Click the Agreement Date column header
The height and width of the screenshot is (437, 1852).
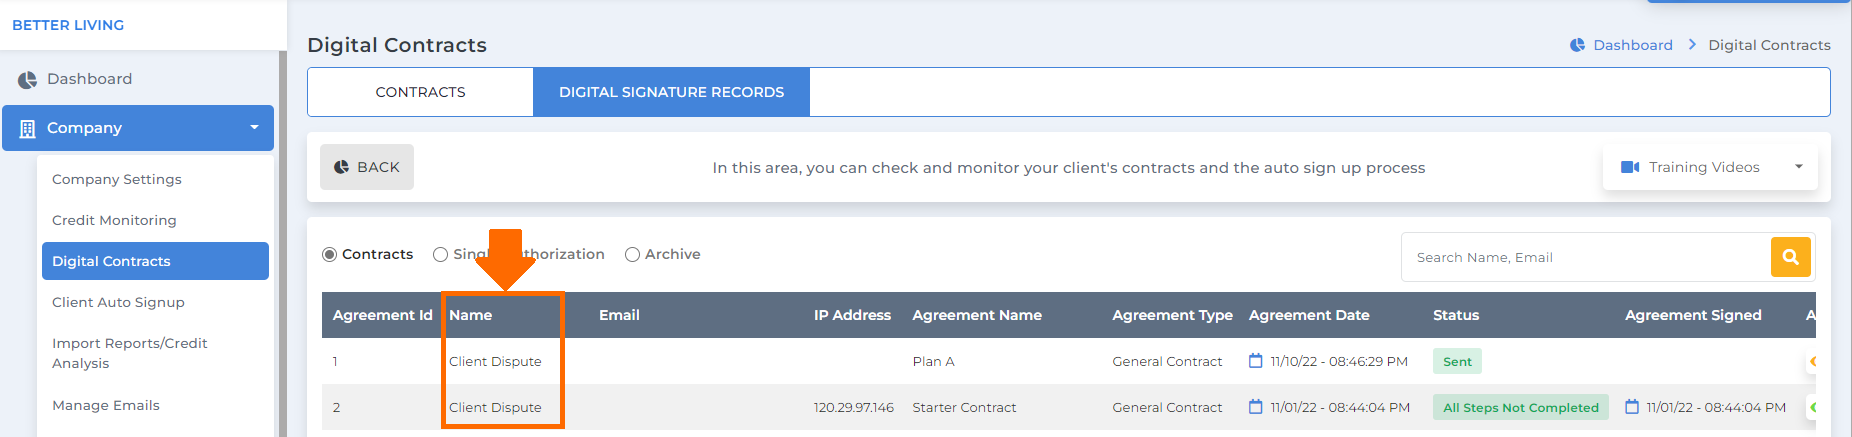click(x=1309, y=315)
